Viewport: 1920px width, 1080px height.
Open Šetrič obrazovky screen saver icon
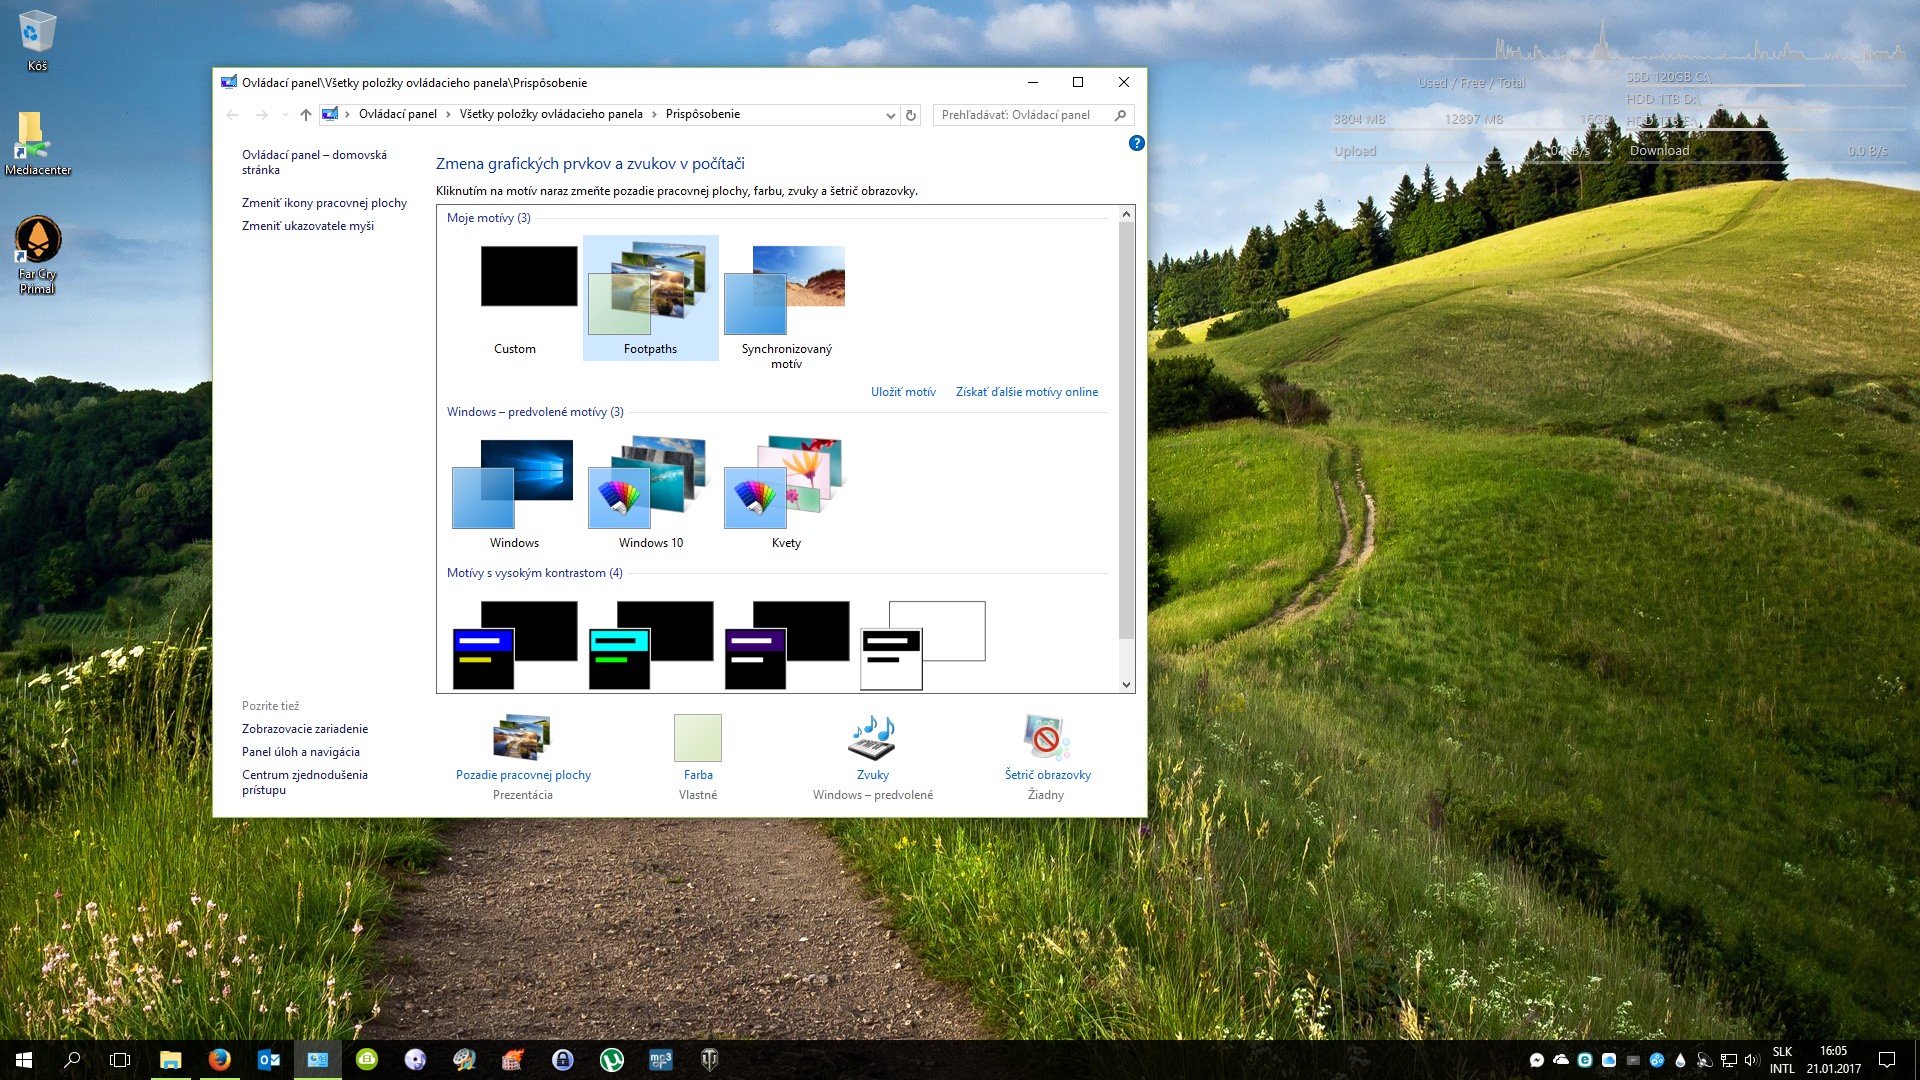point(1046,739)
